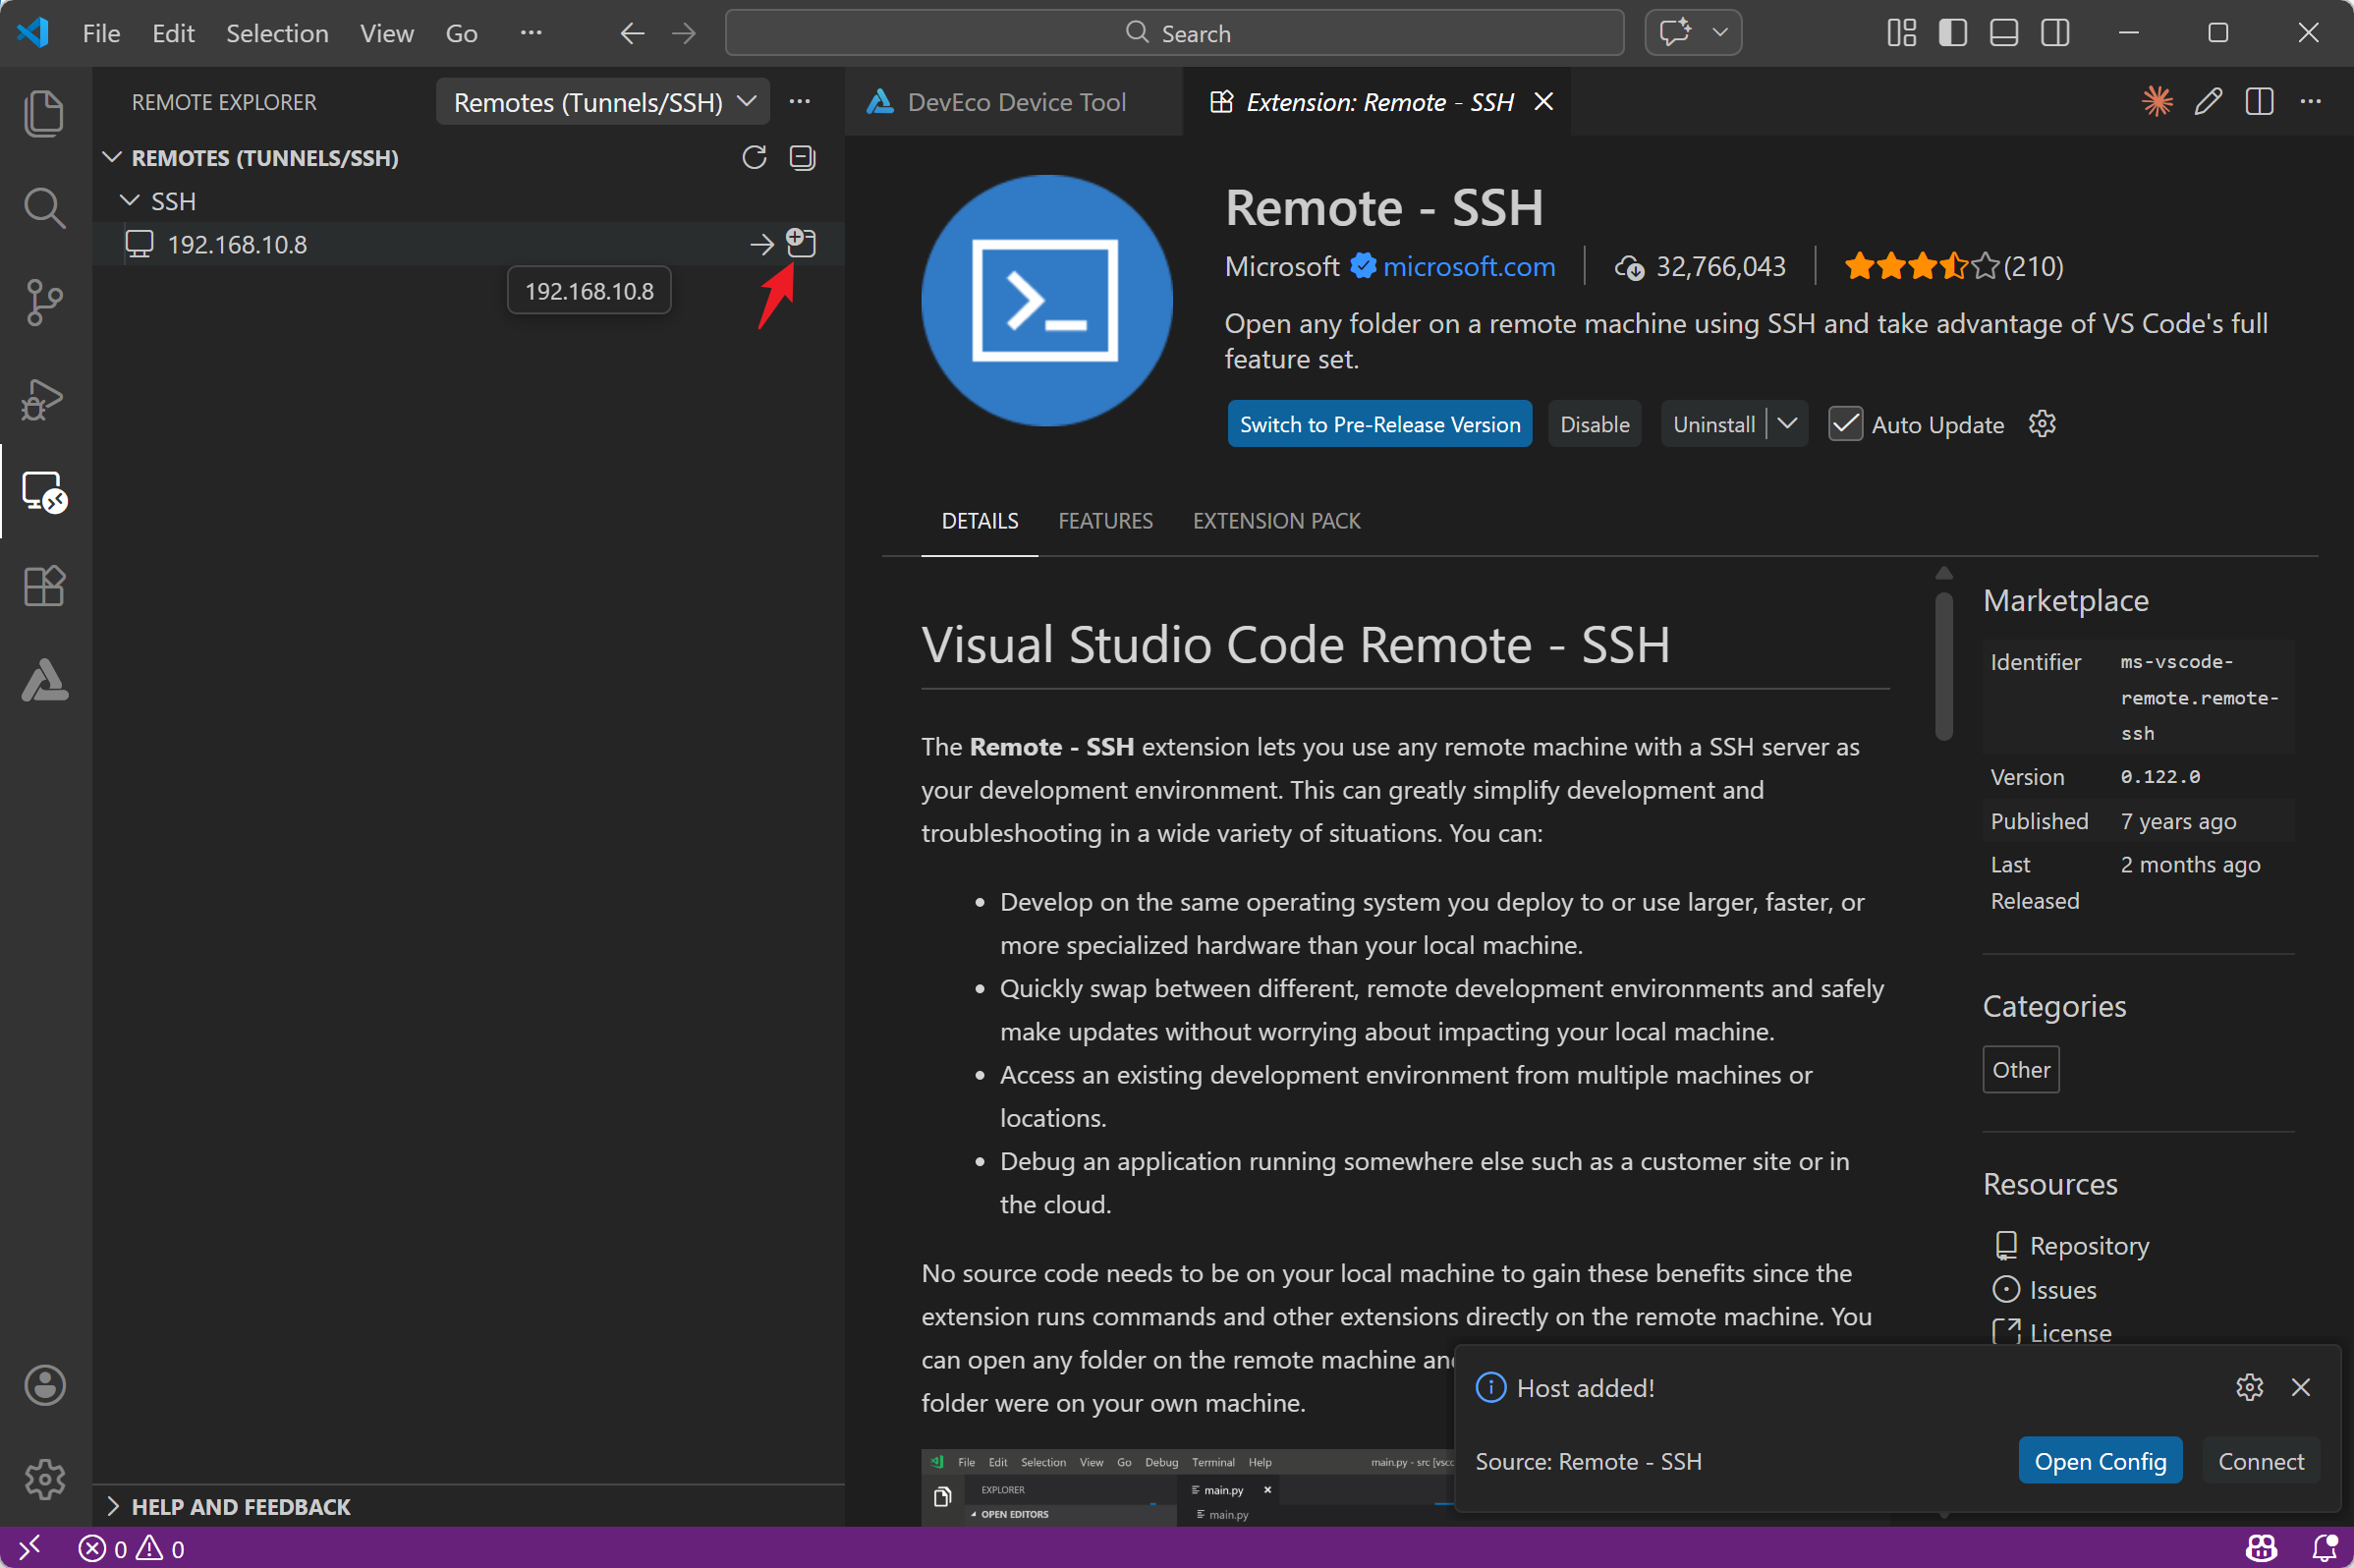Image resolution: width=2354 pixels, height=1568 pixels.
Task: Close the Extension: Remote - SSH tab
Action: pos(1543,101)
